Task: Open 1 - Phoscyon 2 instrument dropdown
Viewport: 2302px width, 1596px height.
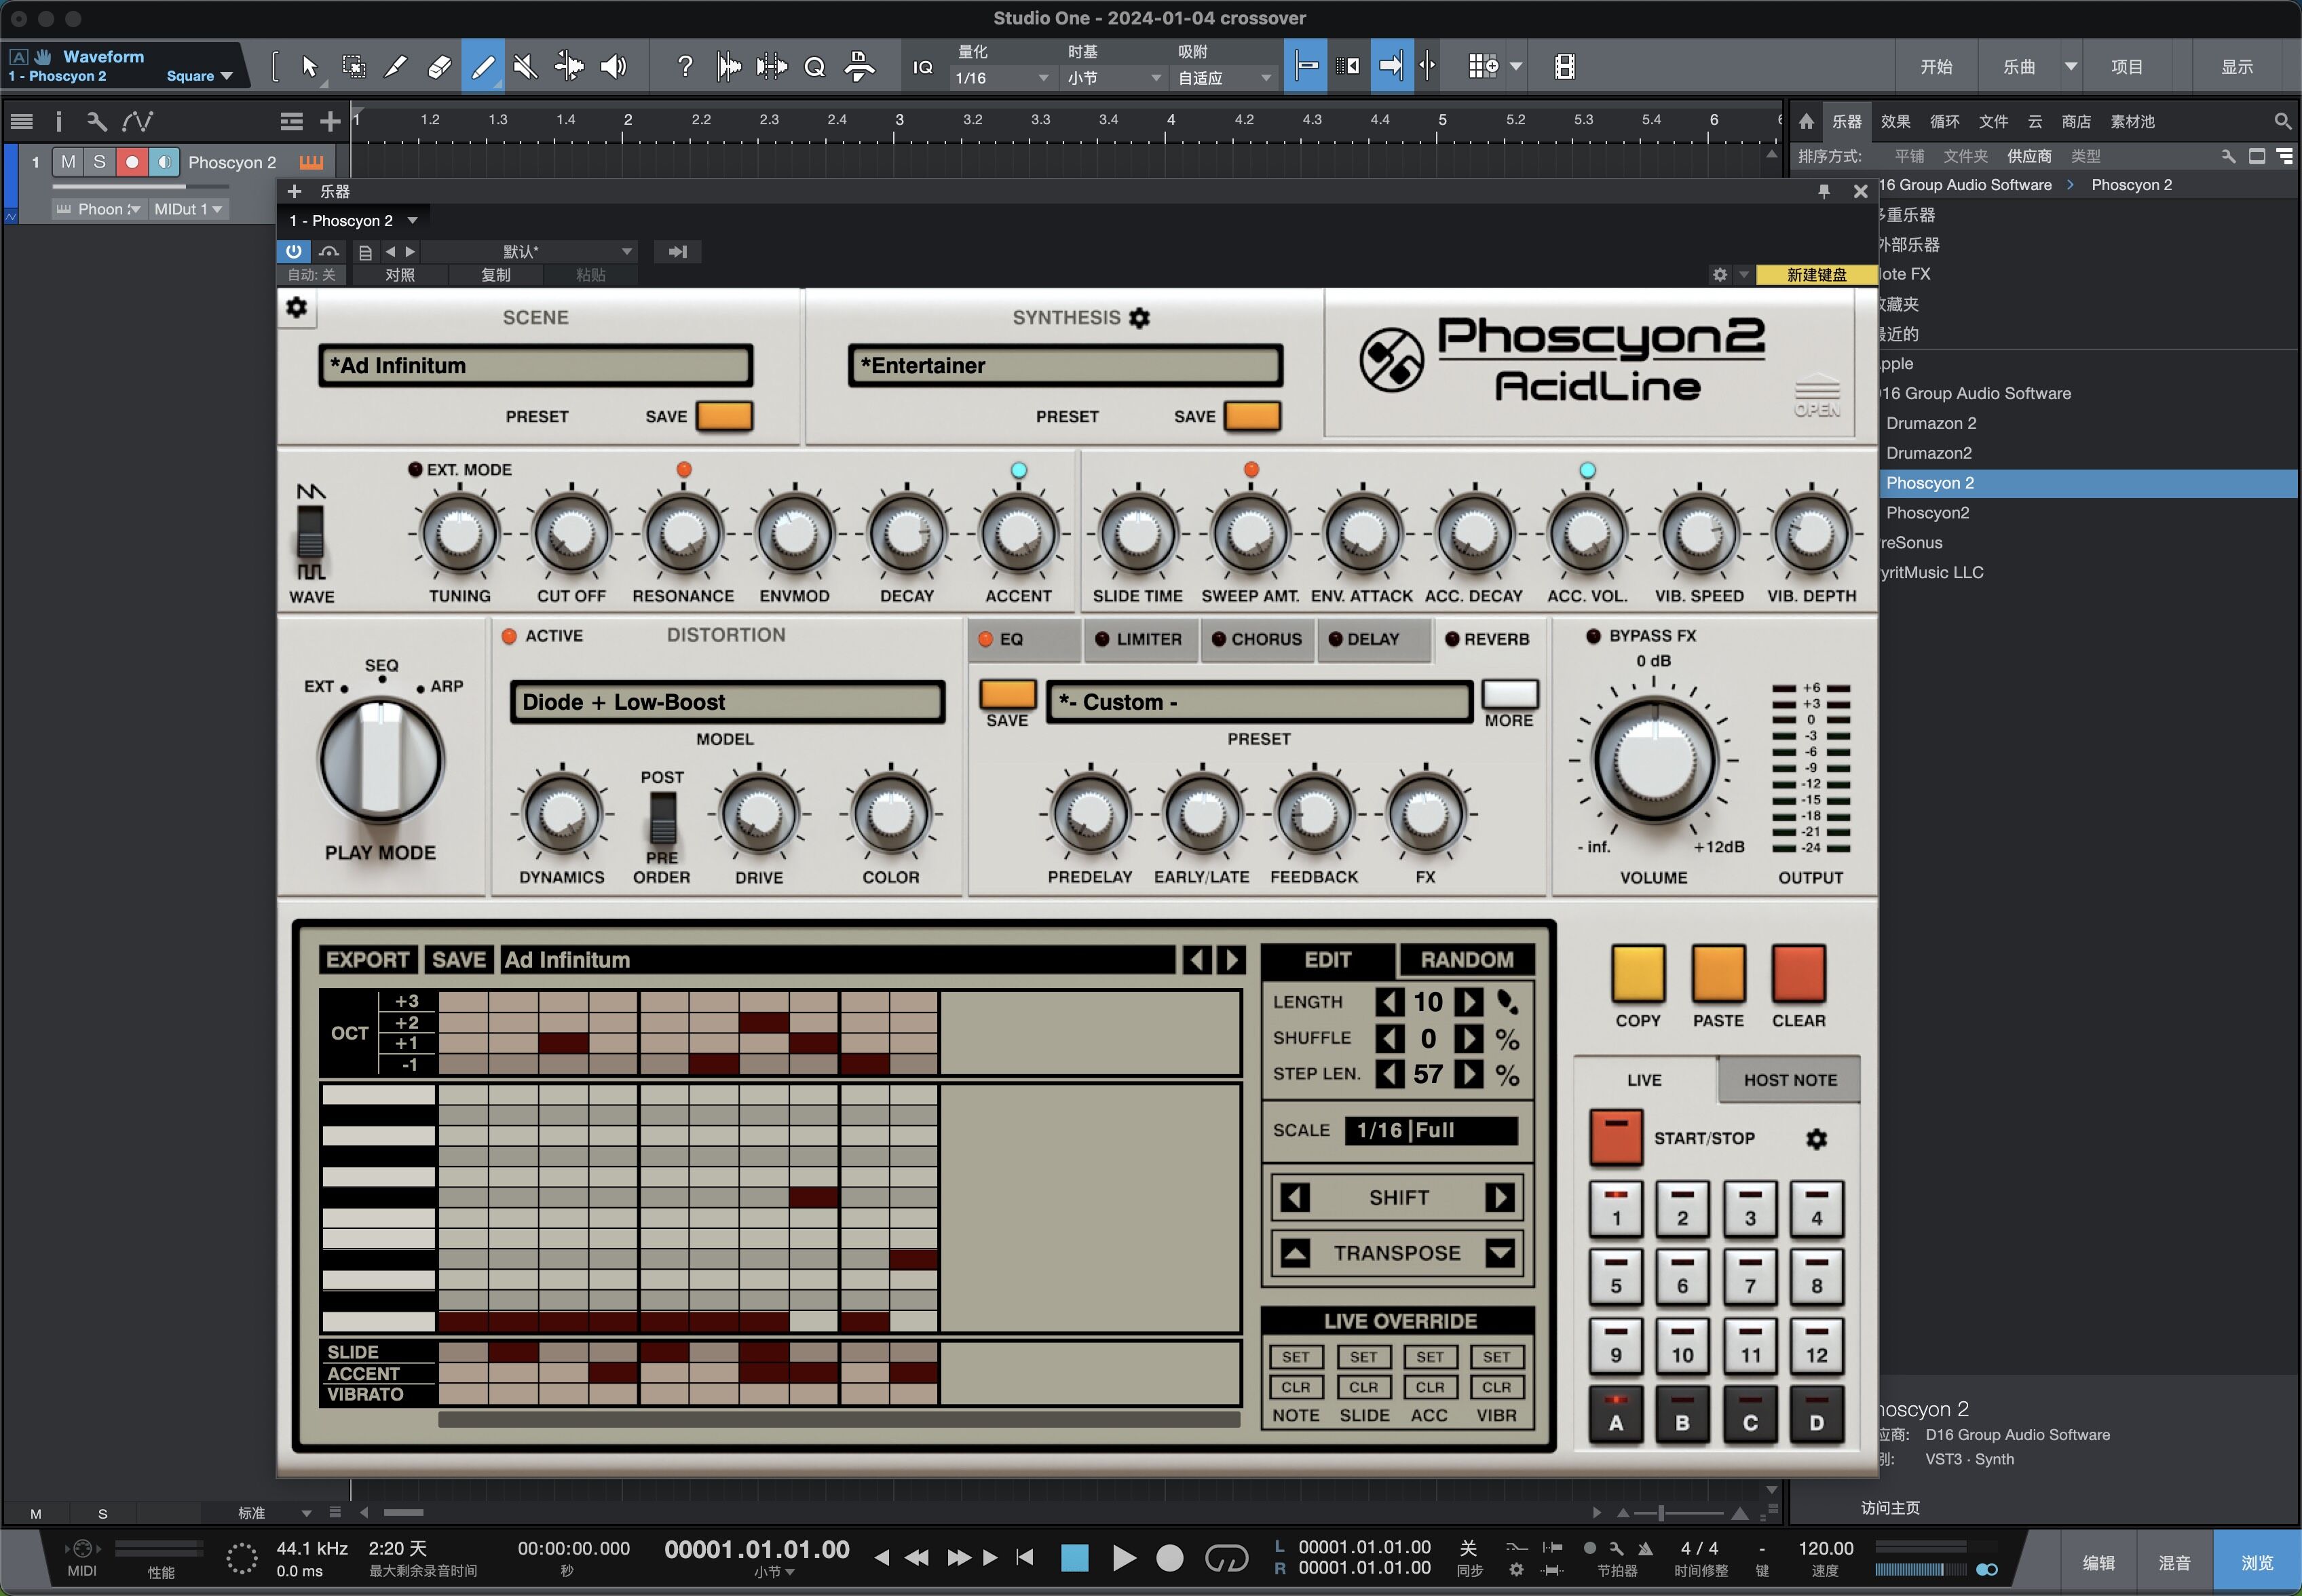Action: click(353, 220)
